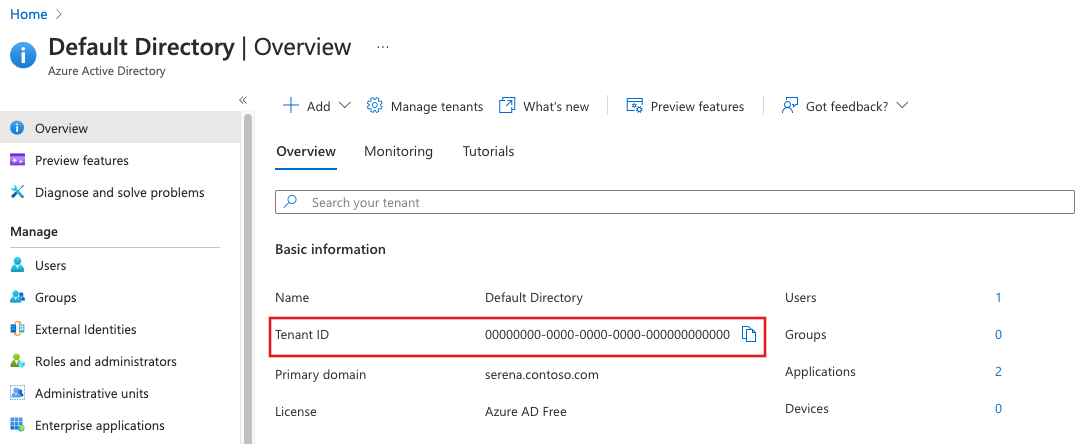Click the Default Directory name value
1085x444 pixels.
click(534, 298)
